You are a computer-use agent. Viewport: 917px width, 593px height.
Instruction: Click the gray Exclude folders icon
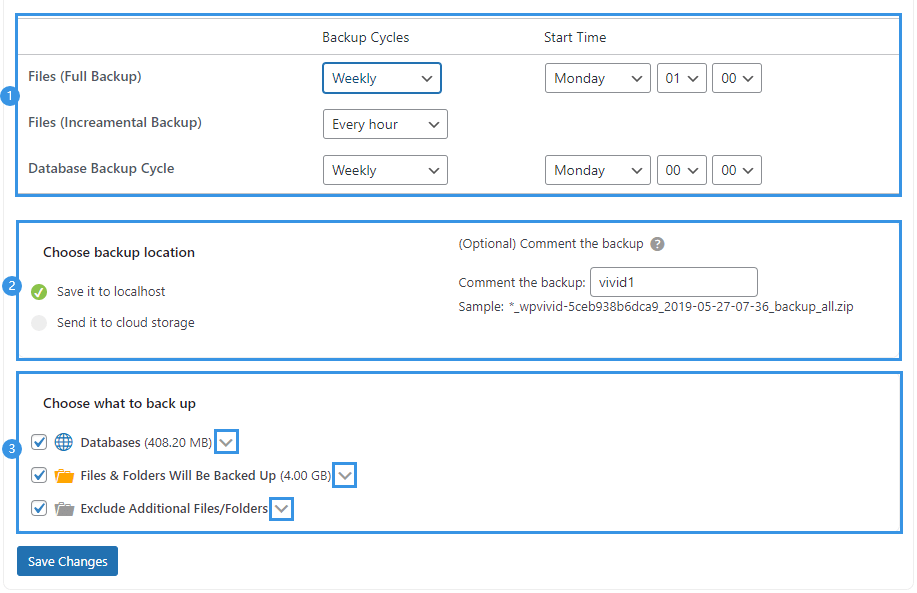(64, 509)
